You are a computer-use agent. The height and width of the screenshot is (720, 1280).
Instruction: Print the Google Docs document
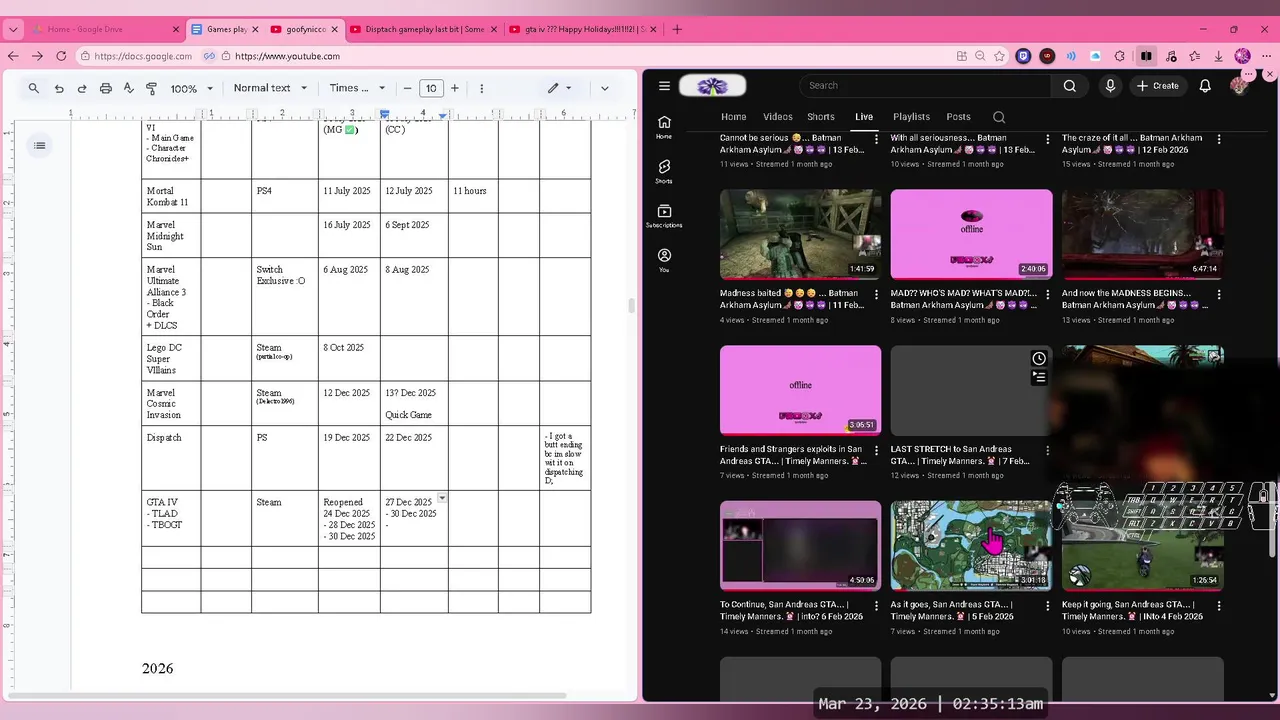106,88
